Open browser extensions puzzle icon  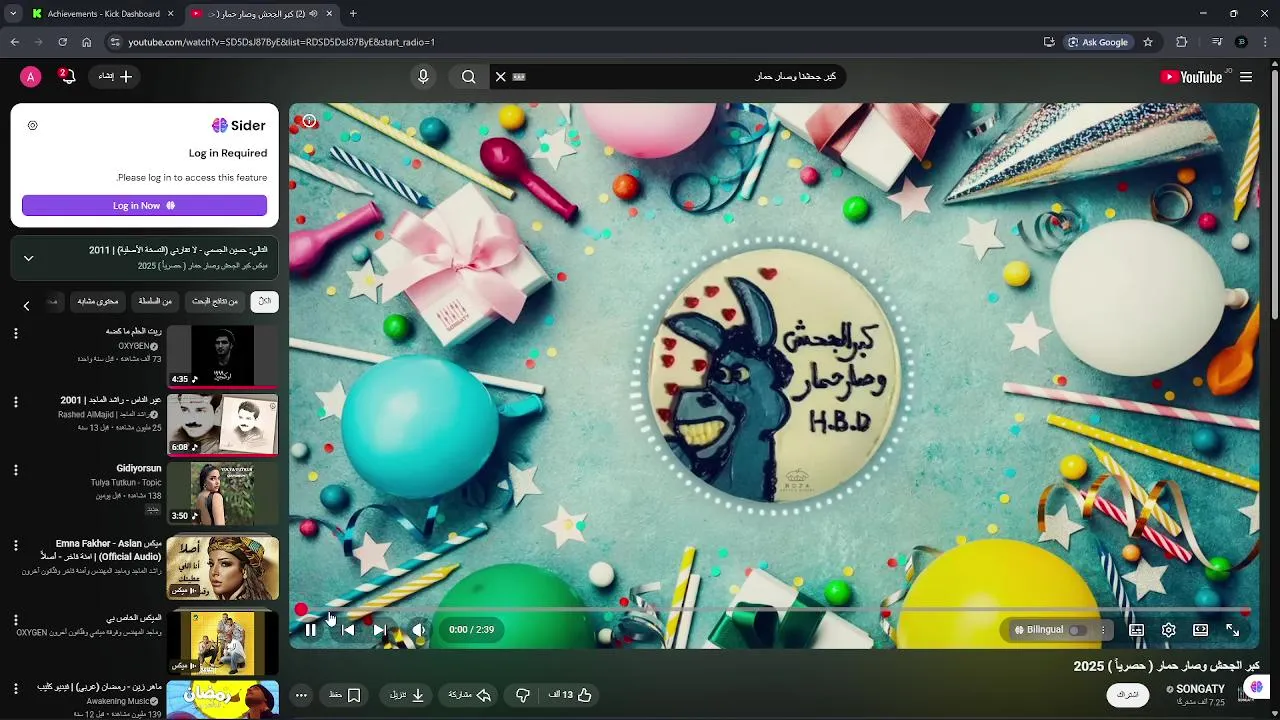point(1182,42)
